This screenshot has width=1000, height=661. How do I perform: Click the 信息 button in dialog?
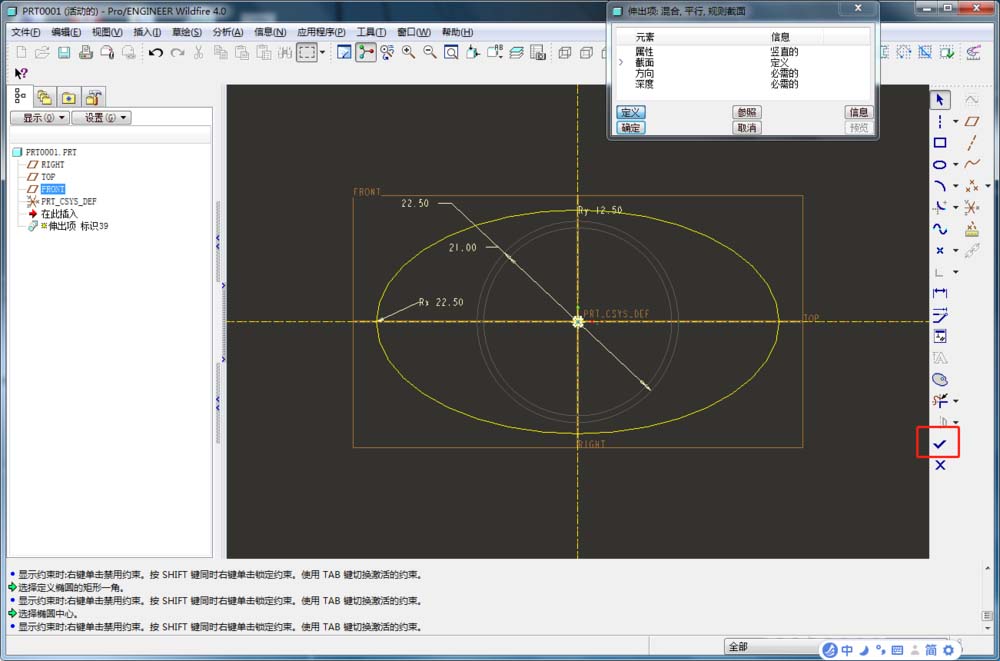pyautogui.click(x=858, y=112)
